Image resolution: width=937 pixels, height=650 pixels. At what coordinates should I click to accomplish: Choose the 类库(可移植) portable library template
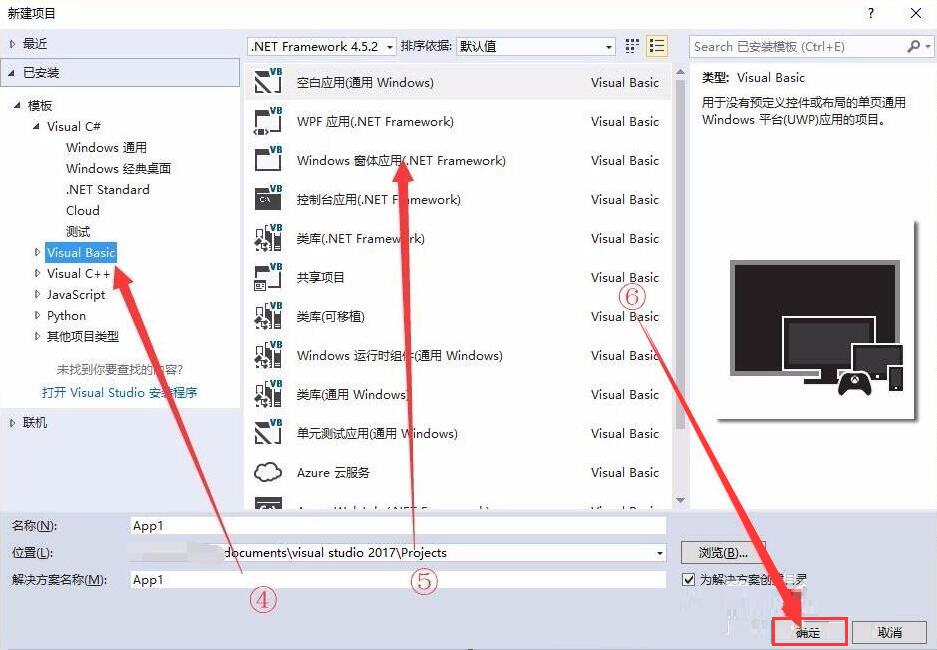coord(267,316)
